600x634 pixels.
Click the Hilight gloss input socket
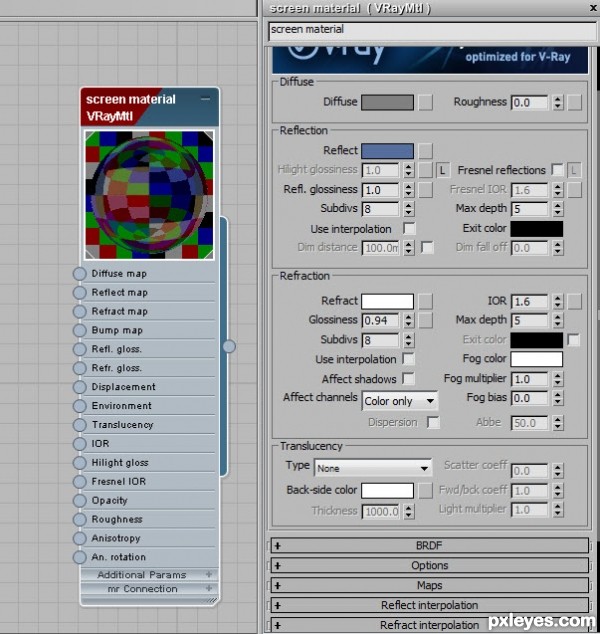(x=80, y=463)
